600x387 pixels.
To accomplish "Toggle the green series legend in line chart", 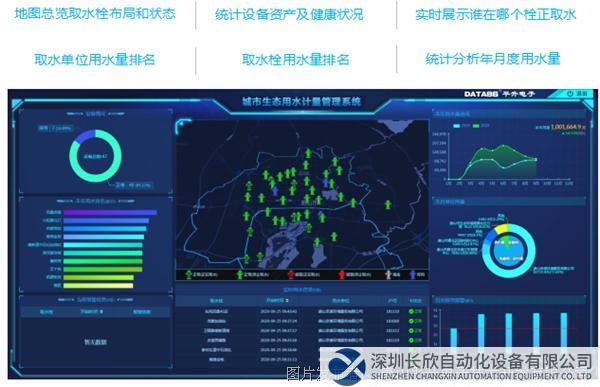I will tap(476, 126).
